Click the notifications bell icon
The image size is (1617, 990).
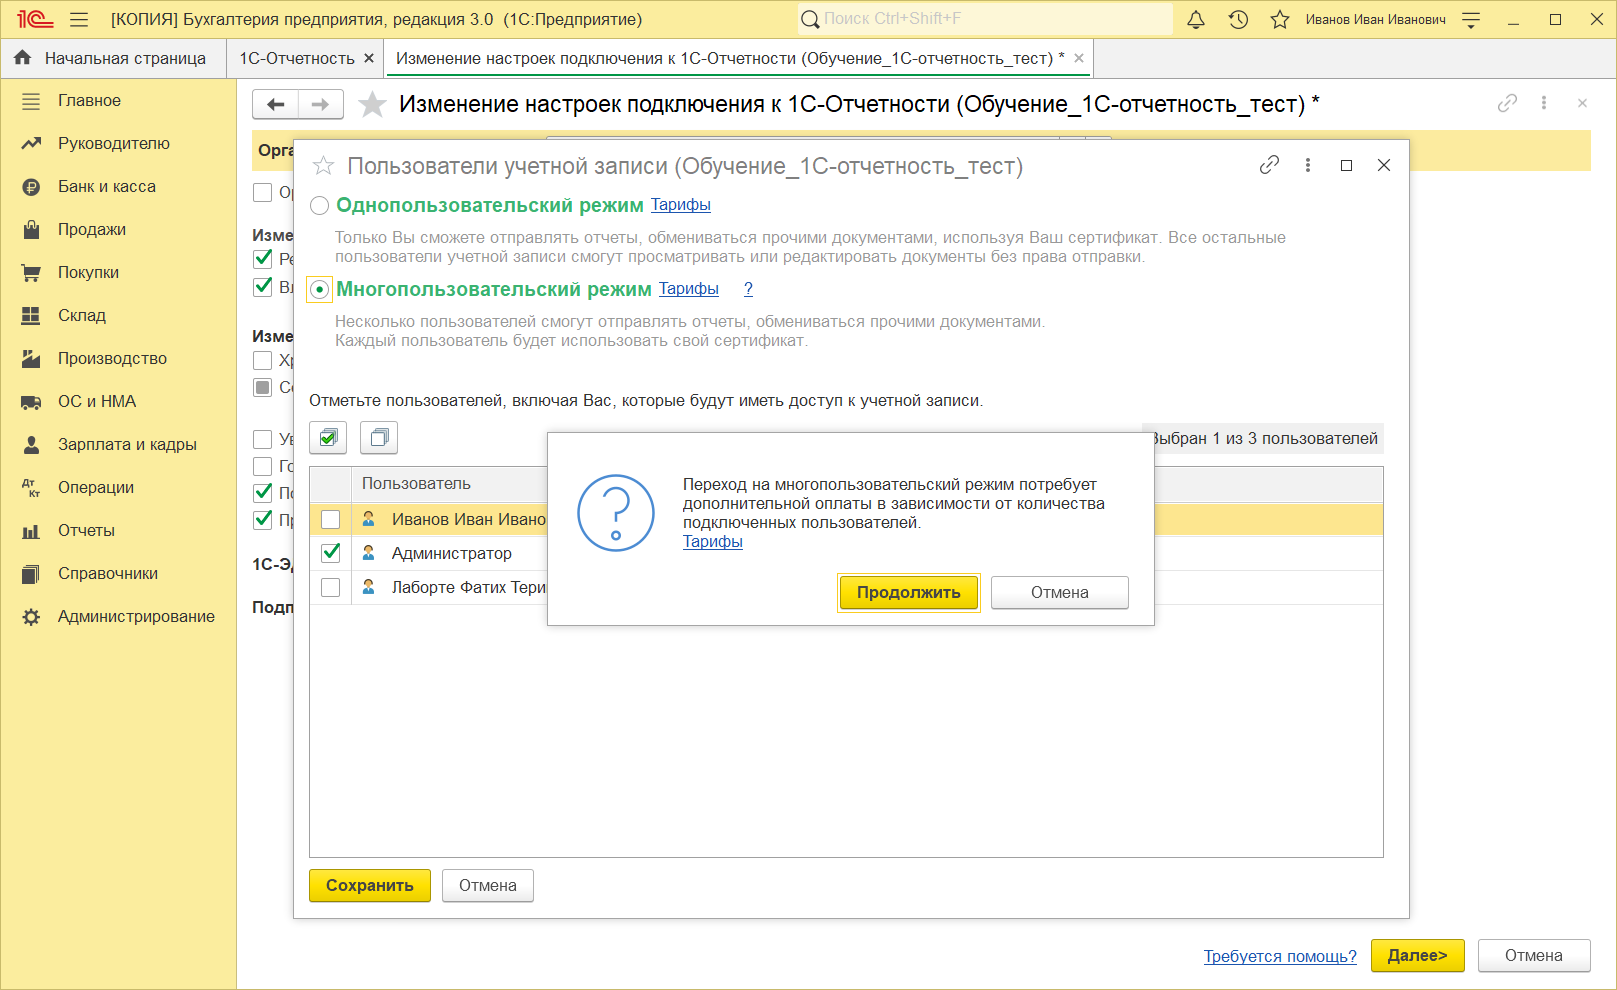(x=1196, y=19)
